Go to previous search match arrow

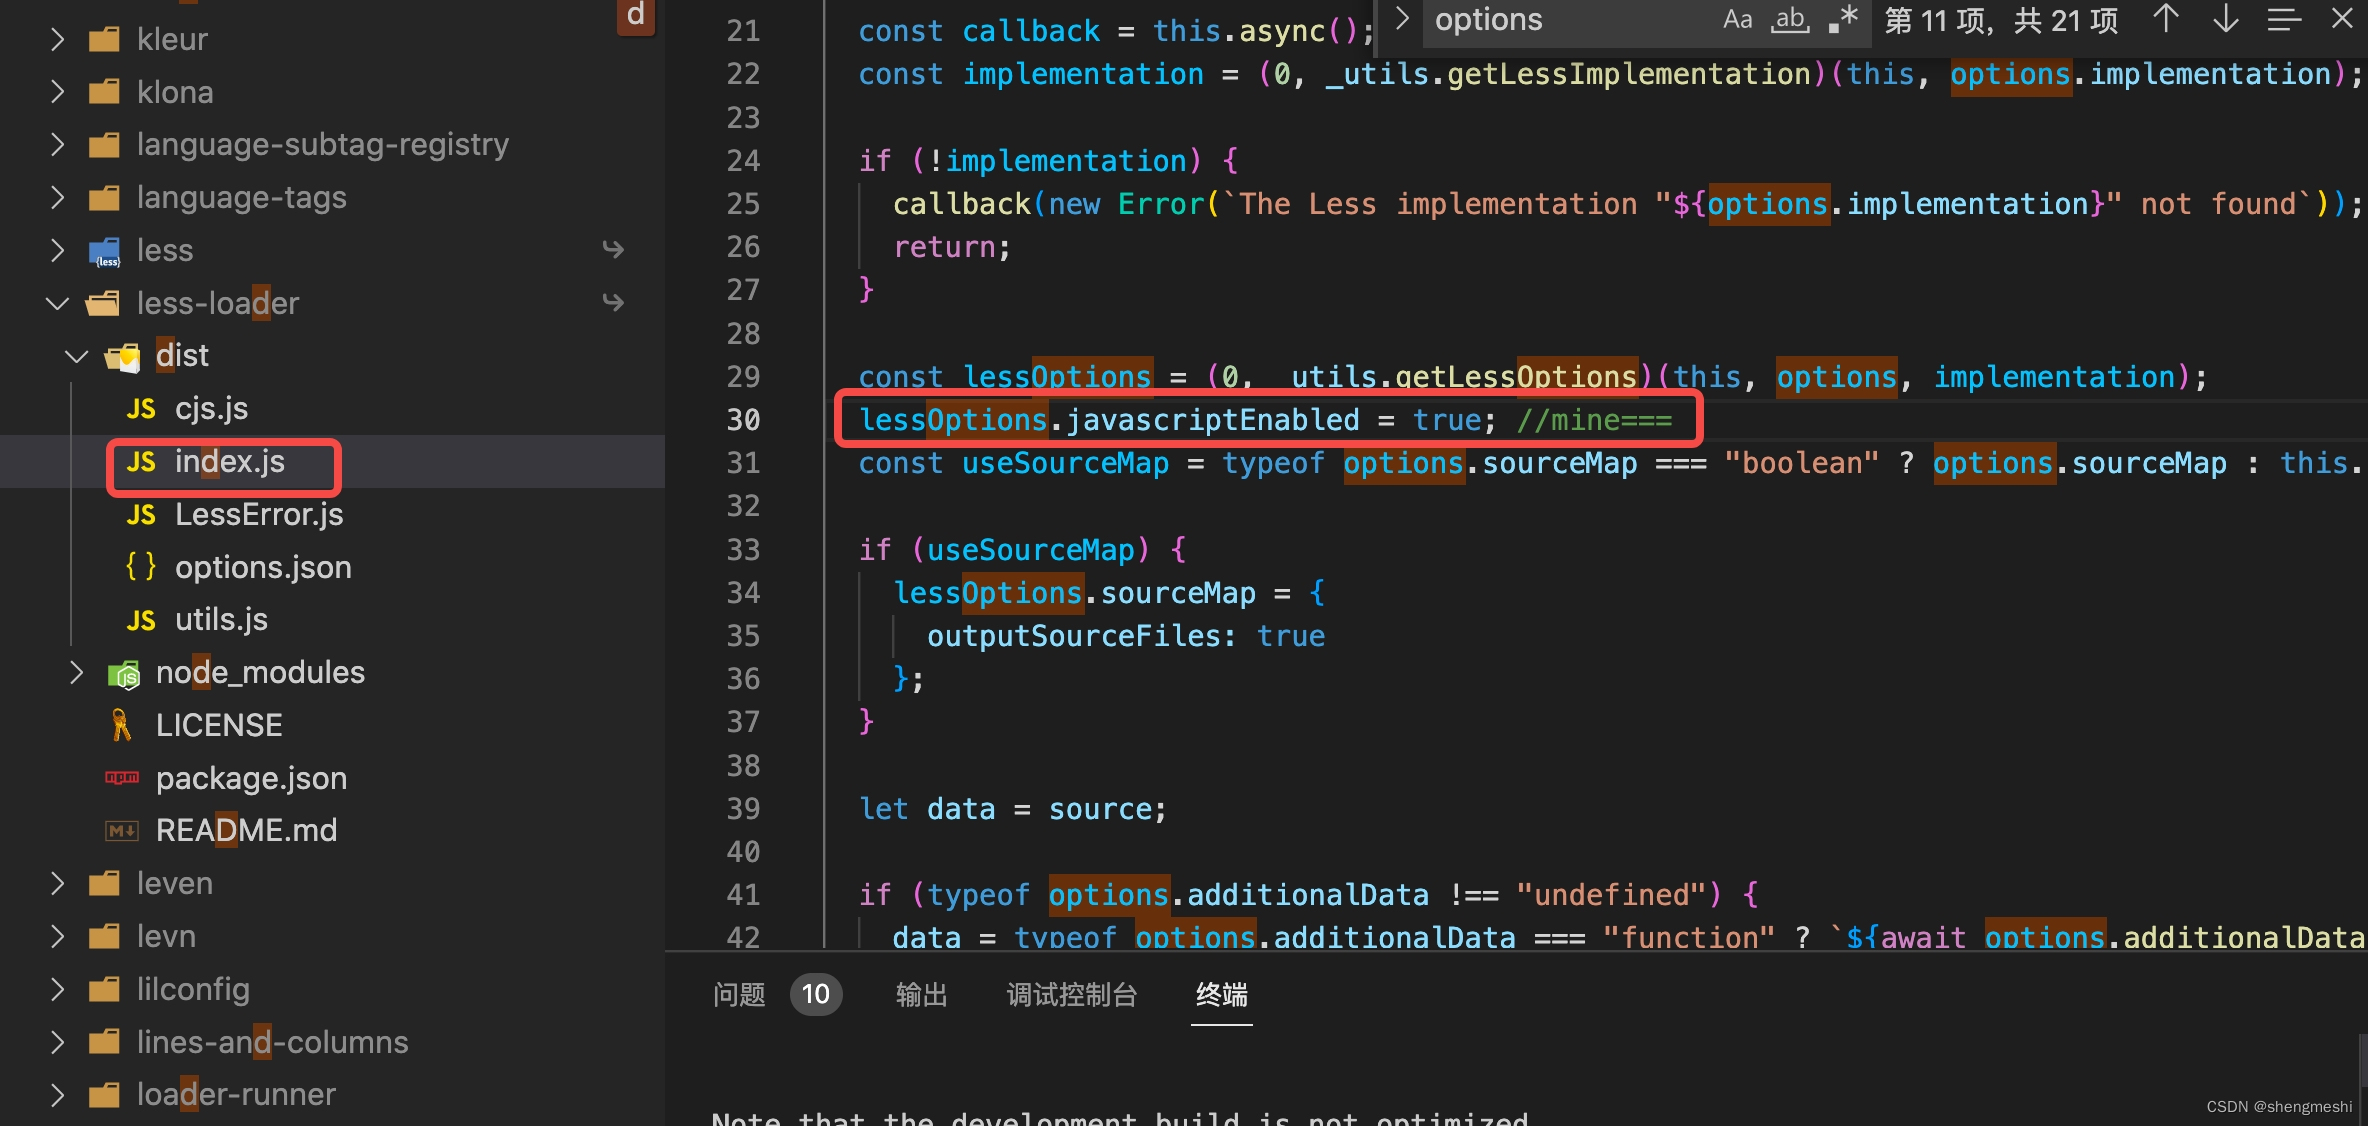(x=2165, y=20)
